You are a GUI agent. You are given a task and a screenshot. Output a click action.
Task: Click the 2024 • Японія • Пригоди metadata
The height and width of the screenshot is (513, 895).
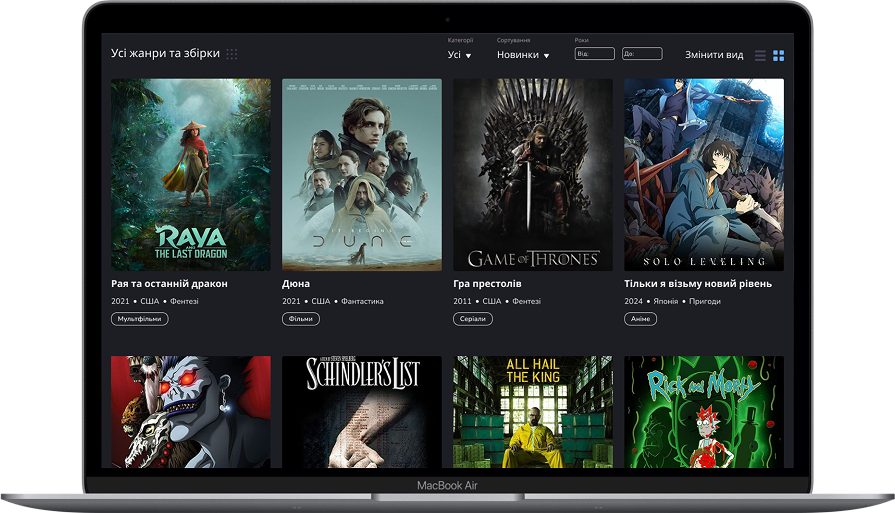(x=672, y=301)
